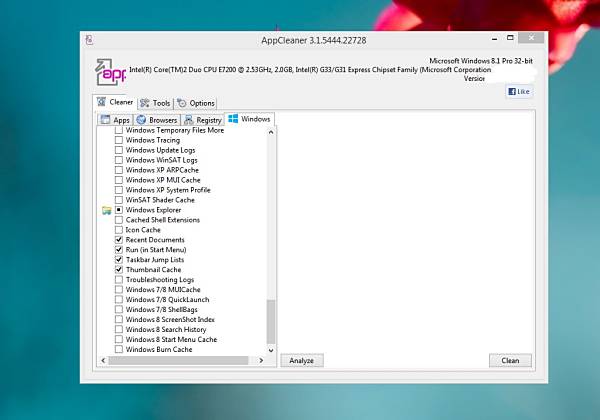
Task: Check Troubleshooting Logs
Action: point(119,280)
